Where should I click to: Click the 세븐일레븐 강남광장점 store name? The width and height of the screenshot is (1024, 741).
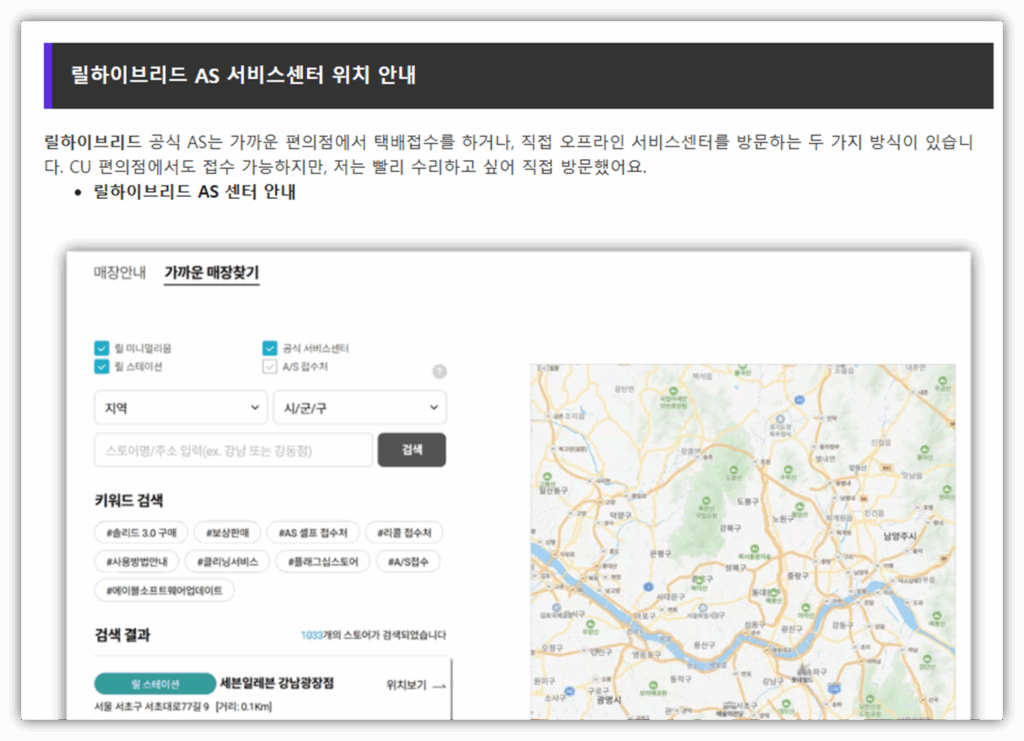pyautogui.click(x=277, y=683)
